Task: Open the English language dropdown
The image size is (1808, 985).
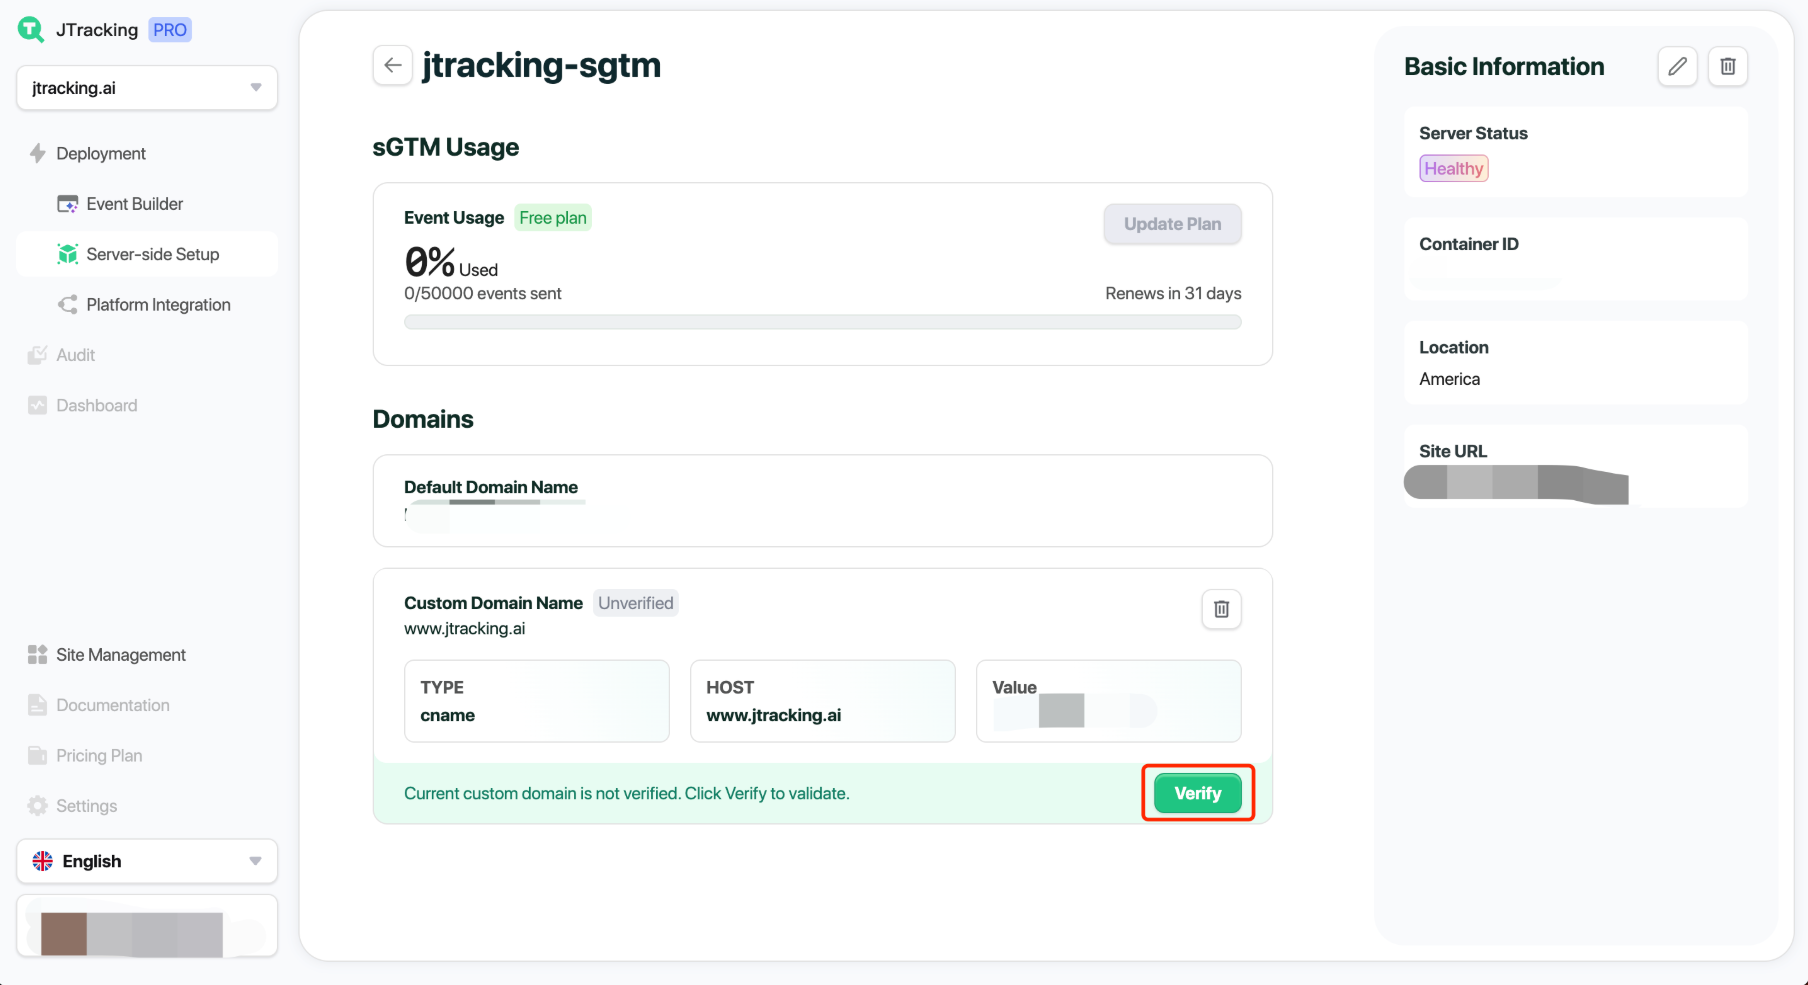Action: click(147, 861)
